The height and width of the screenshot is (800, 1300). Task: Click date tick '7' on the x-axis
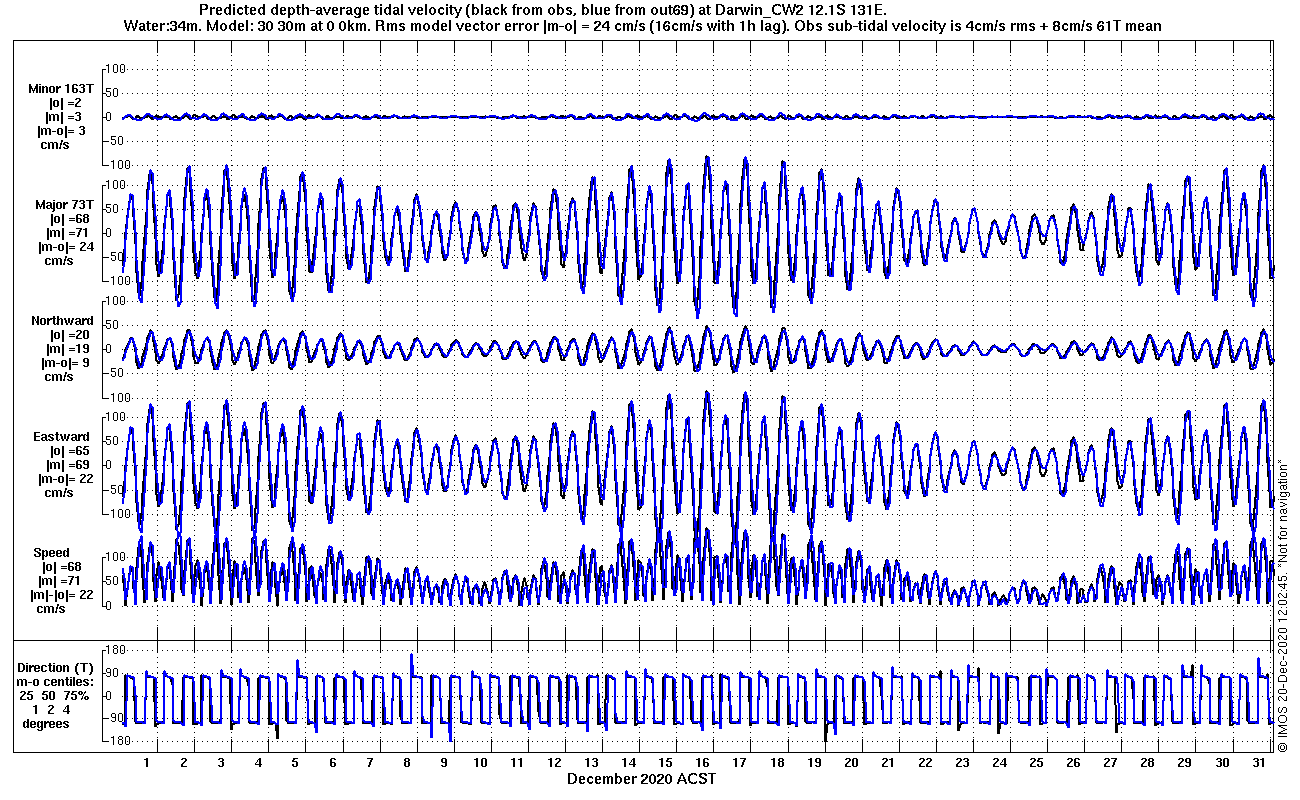coord(369,763)
